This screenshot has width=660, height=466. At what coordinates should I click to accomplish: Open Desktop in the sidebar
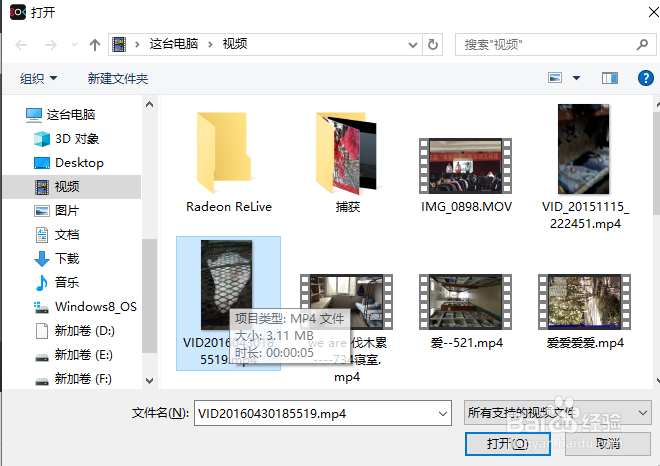point(79,162)
